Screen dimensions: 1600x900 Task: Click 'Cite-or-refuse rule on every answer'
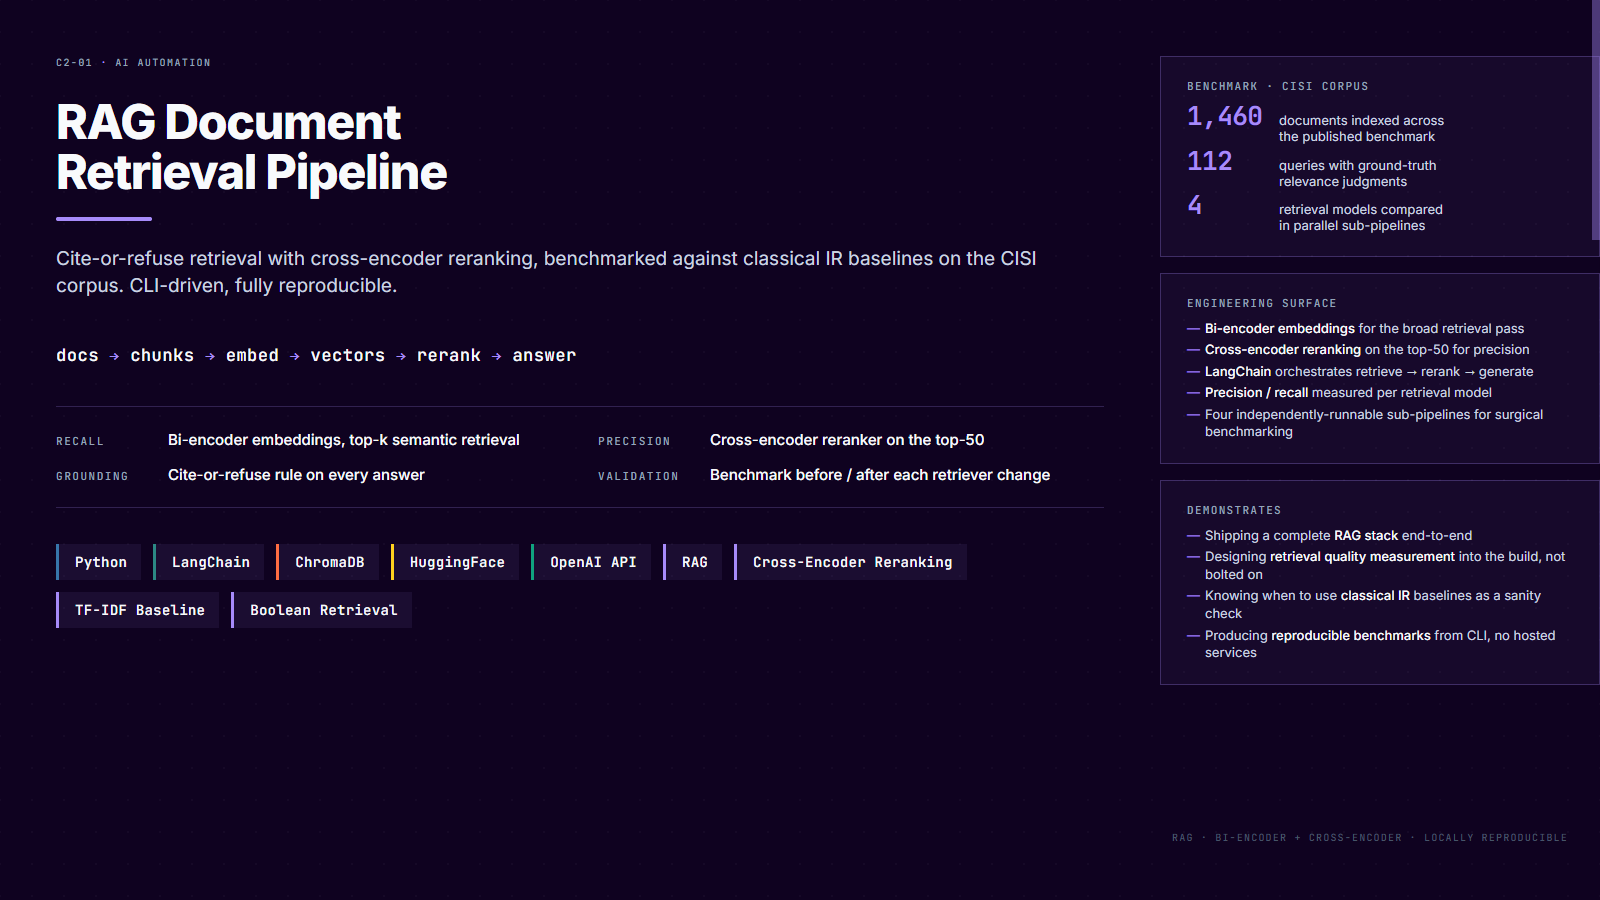296,475
